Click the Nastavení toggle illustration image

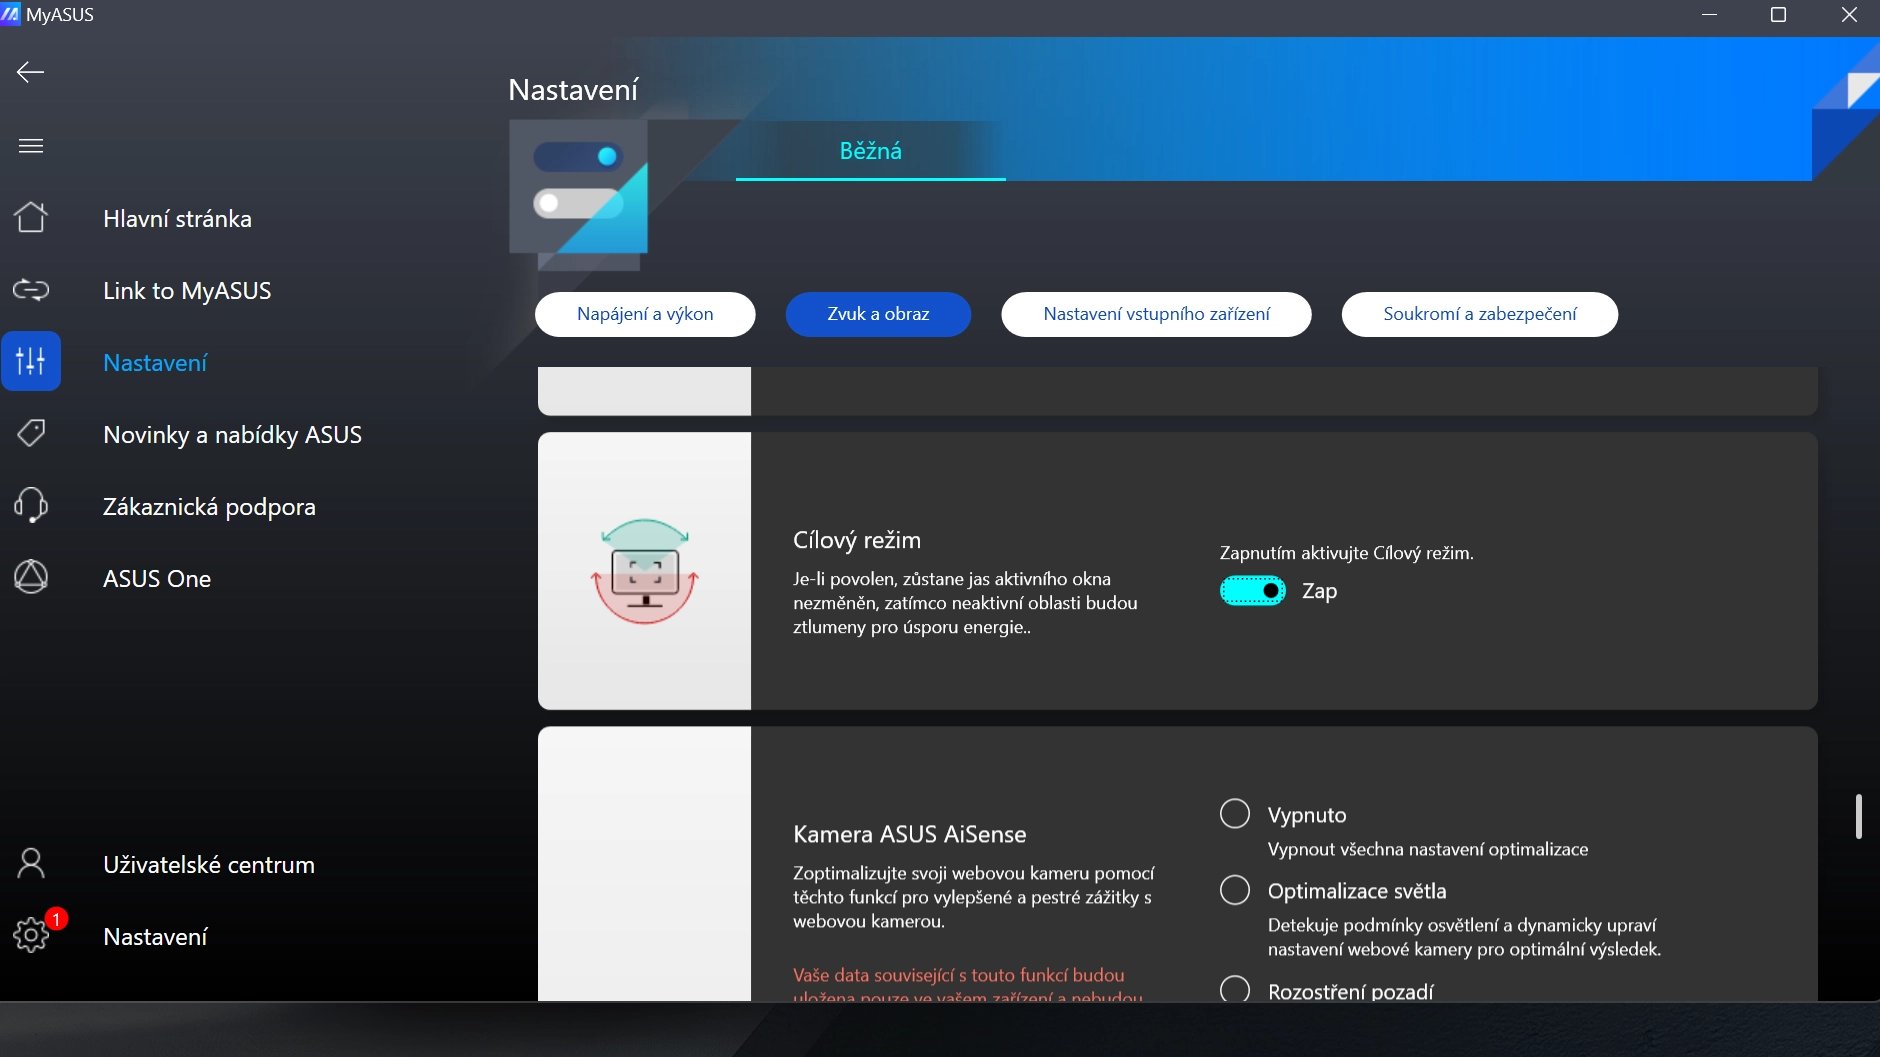[x=578, y=195]
